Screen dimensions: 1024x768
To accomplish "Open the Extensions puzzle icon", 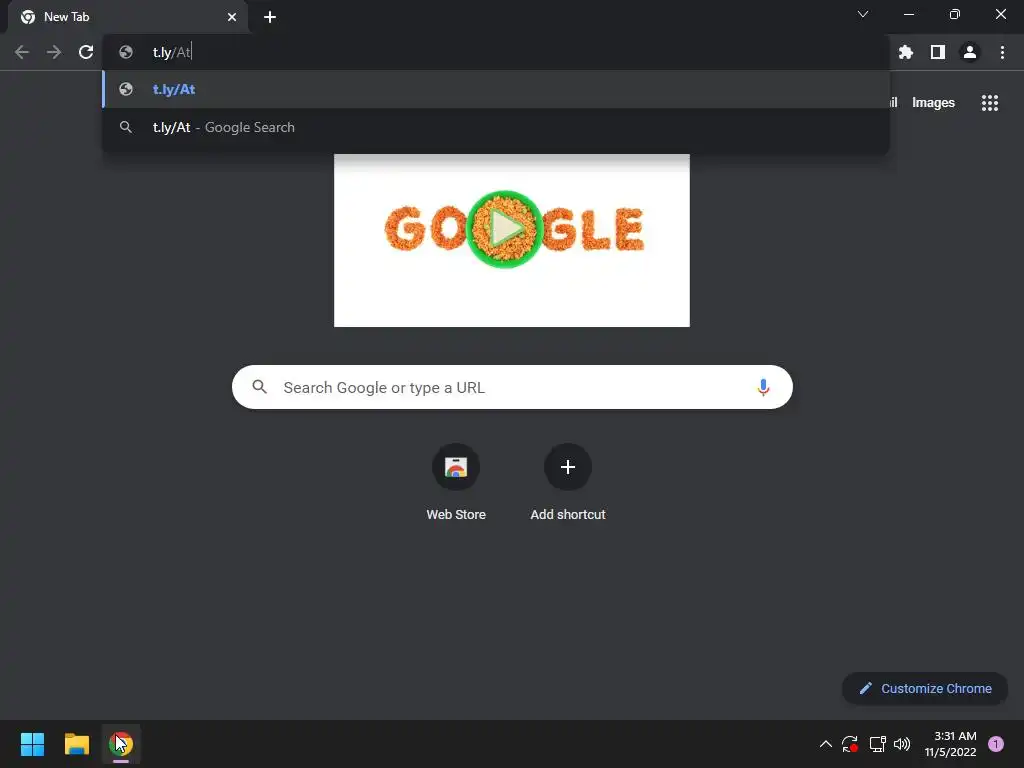I will point(906,52).
